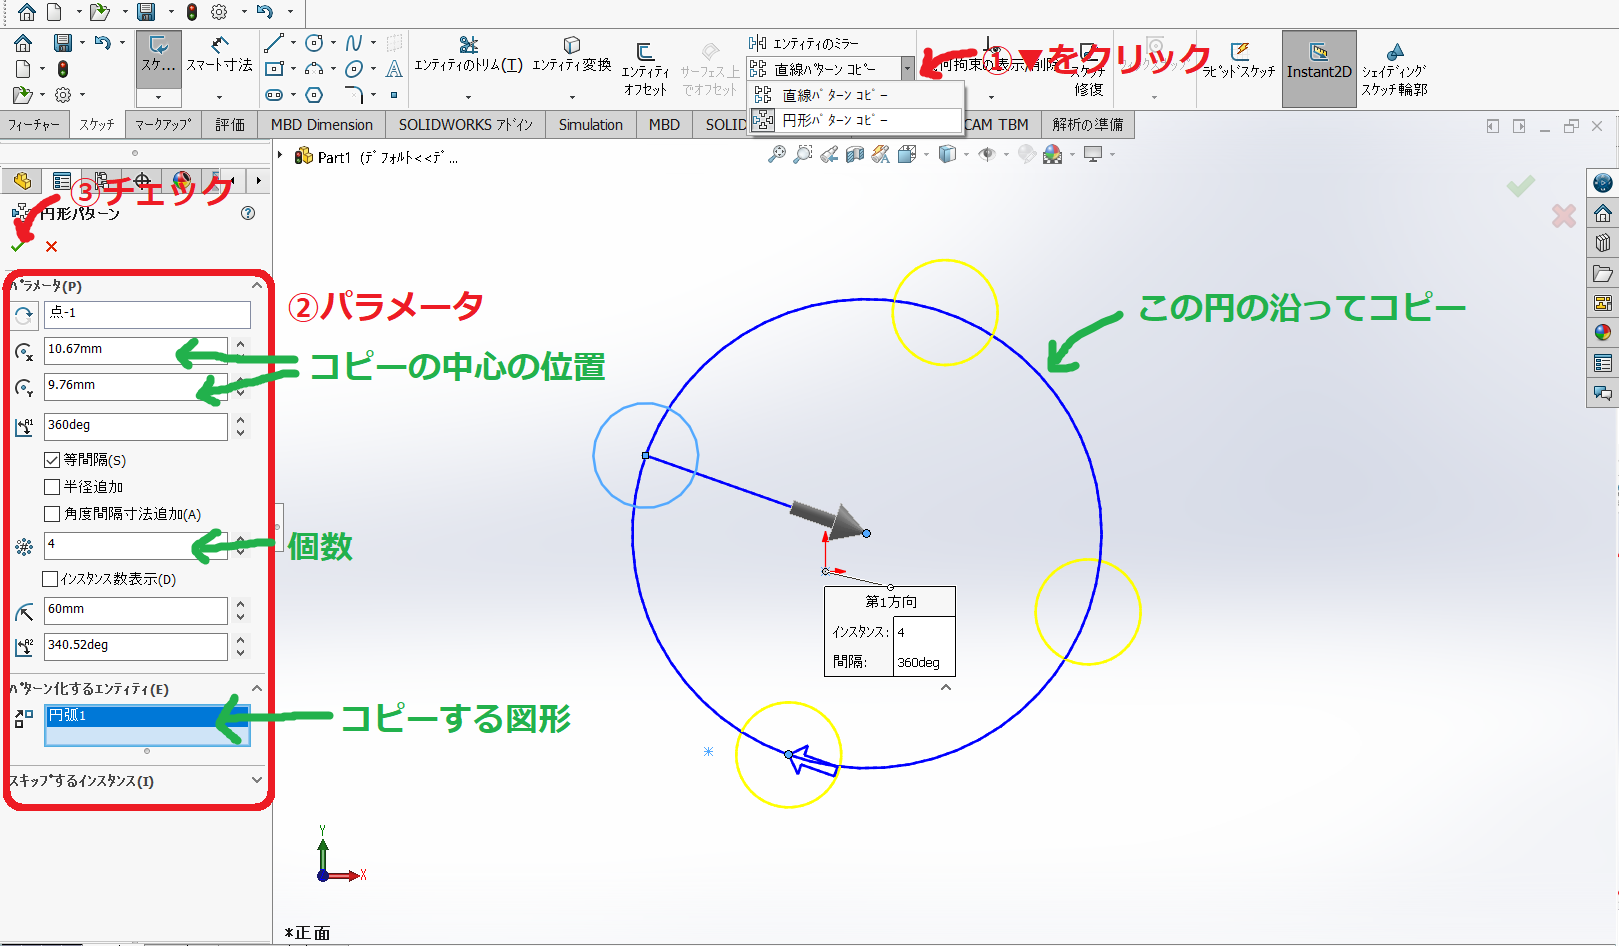The image size is (1619, 946).
Task: Click Mirror Entities (エンティティのミラー)
Action: [x=804, y=43]
